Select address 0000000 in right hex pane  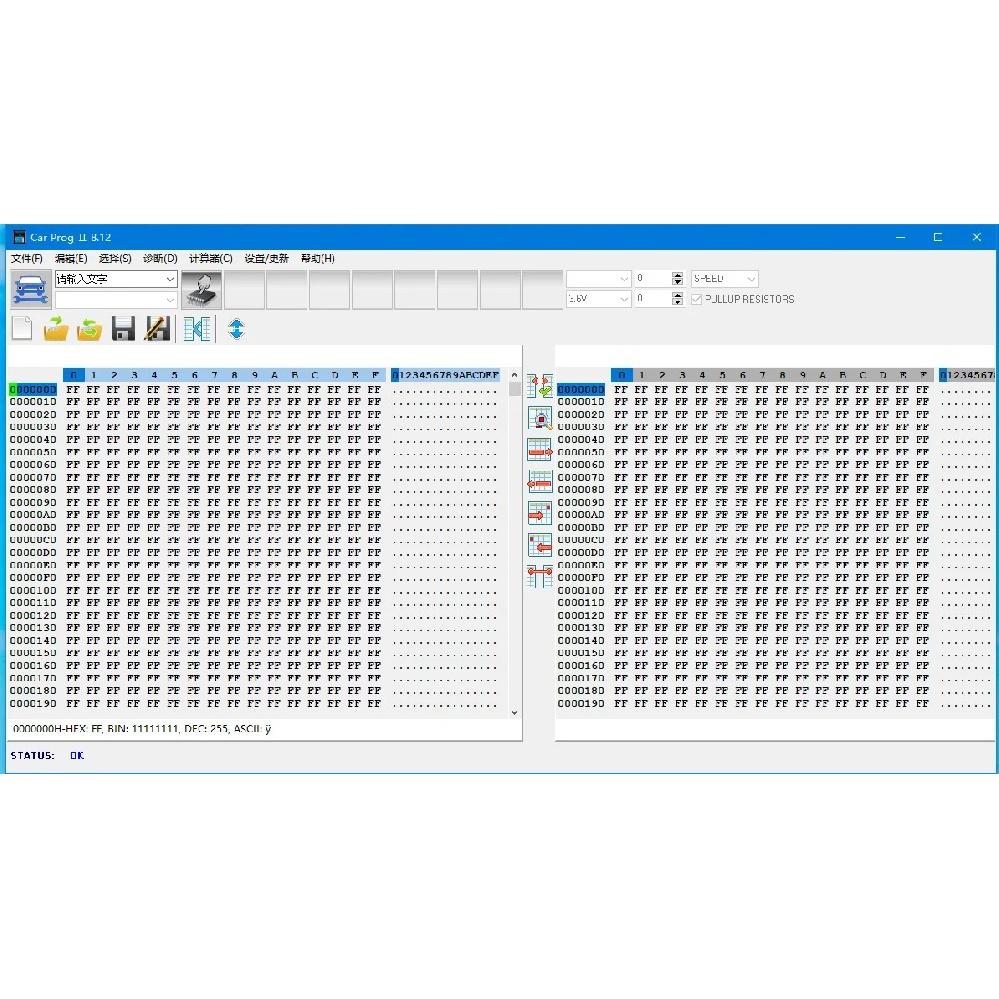click(x=580, y=389)
